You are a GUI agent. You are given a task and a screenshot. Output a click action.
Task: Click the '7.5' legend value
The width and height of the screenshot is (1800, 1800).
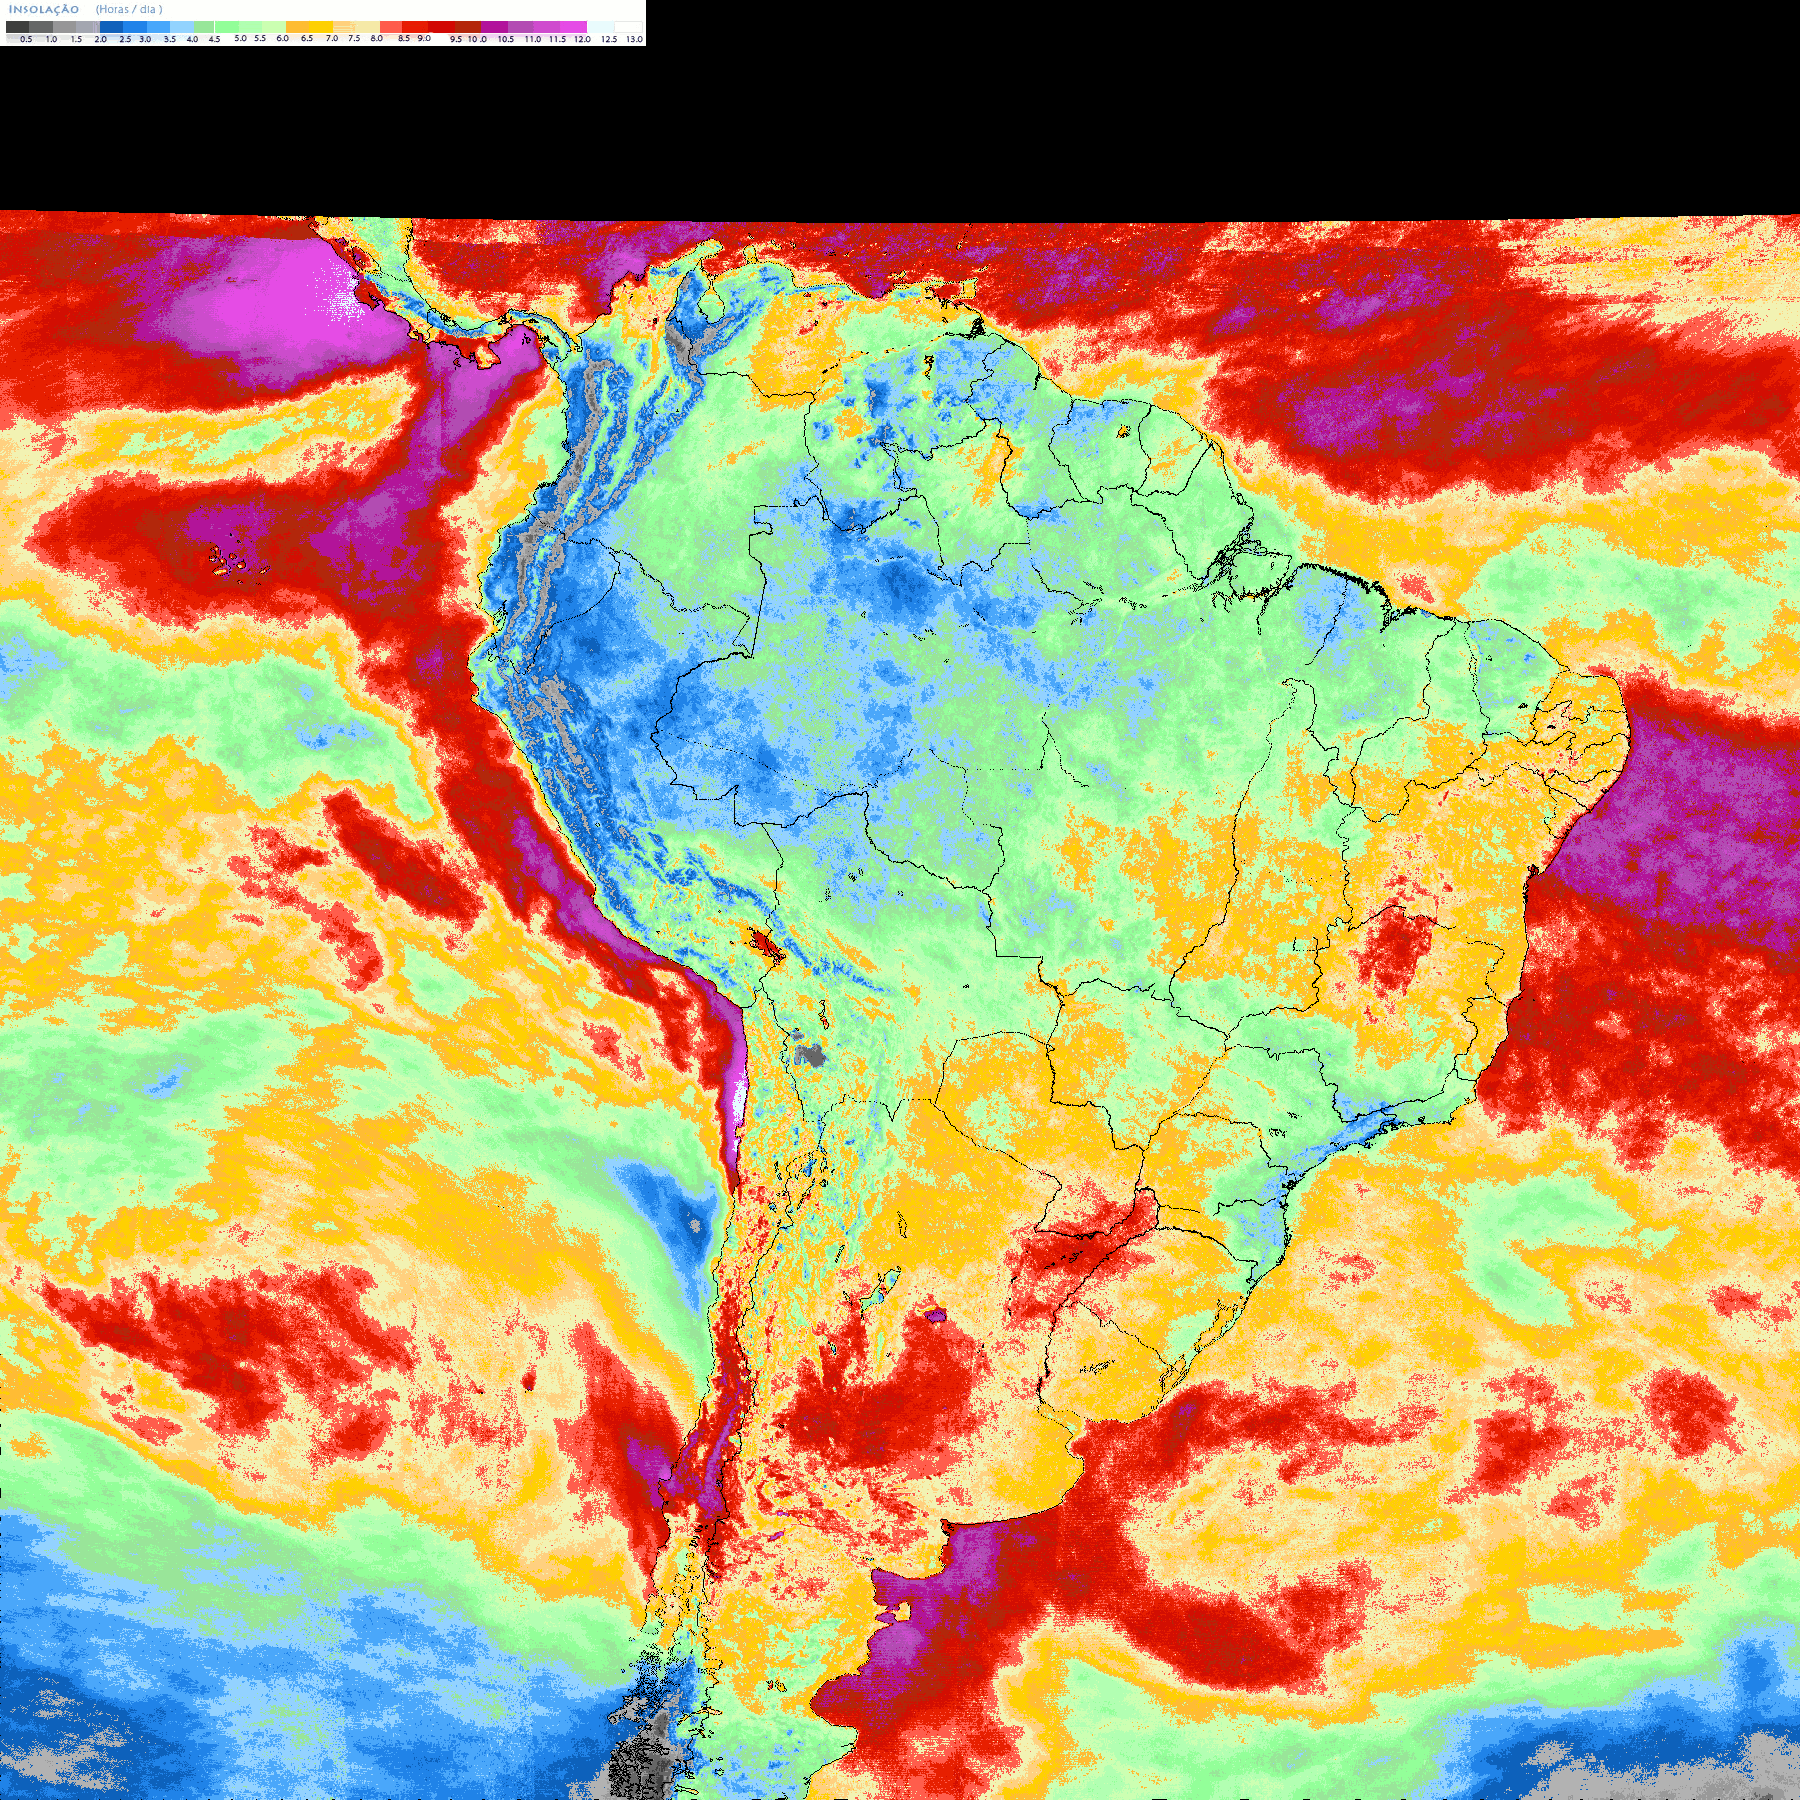[x=354, y=38]
